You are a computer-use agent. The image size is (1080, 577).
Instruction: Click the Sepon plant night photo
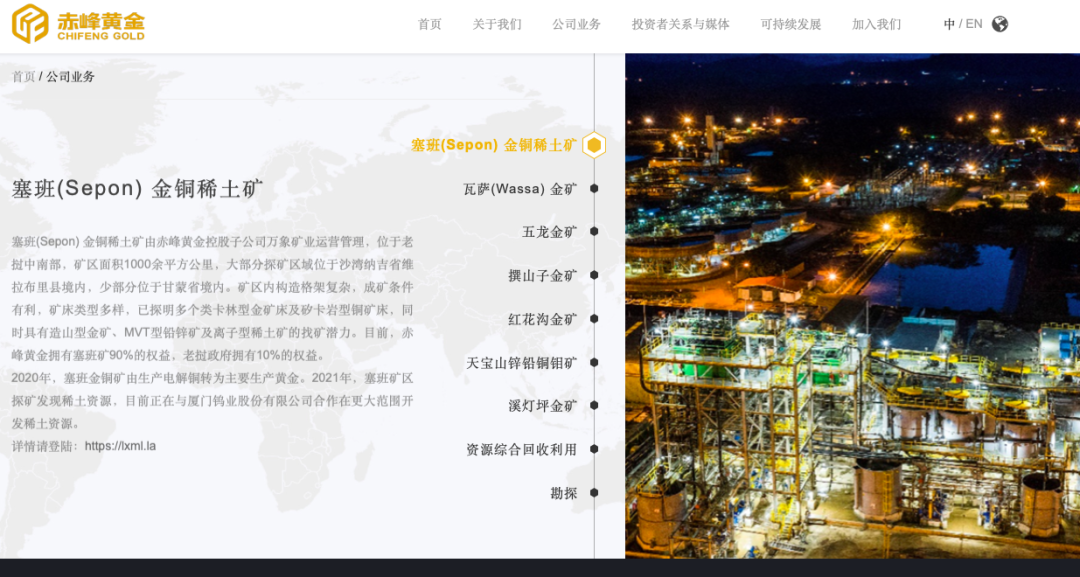coord(852,305)
